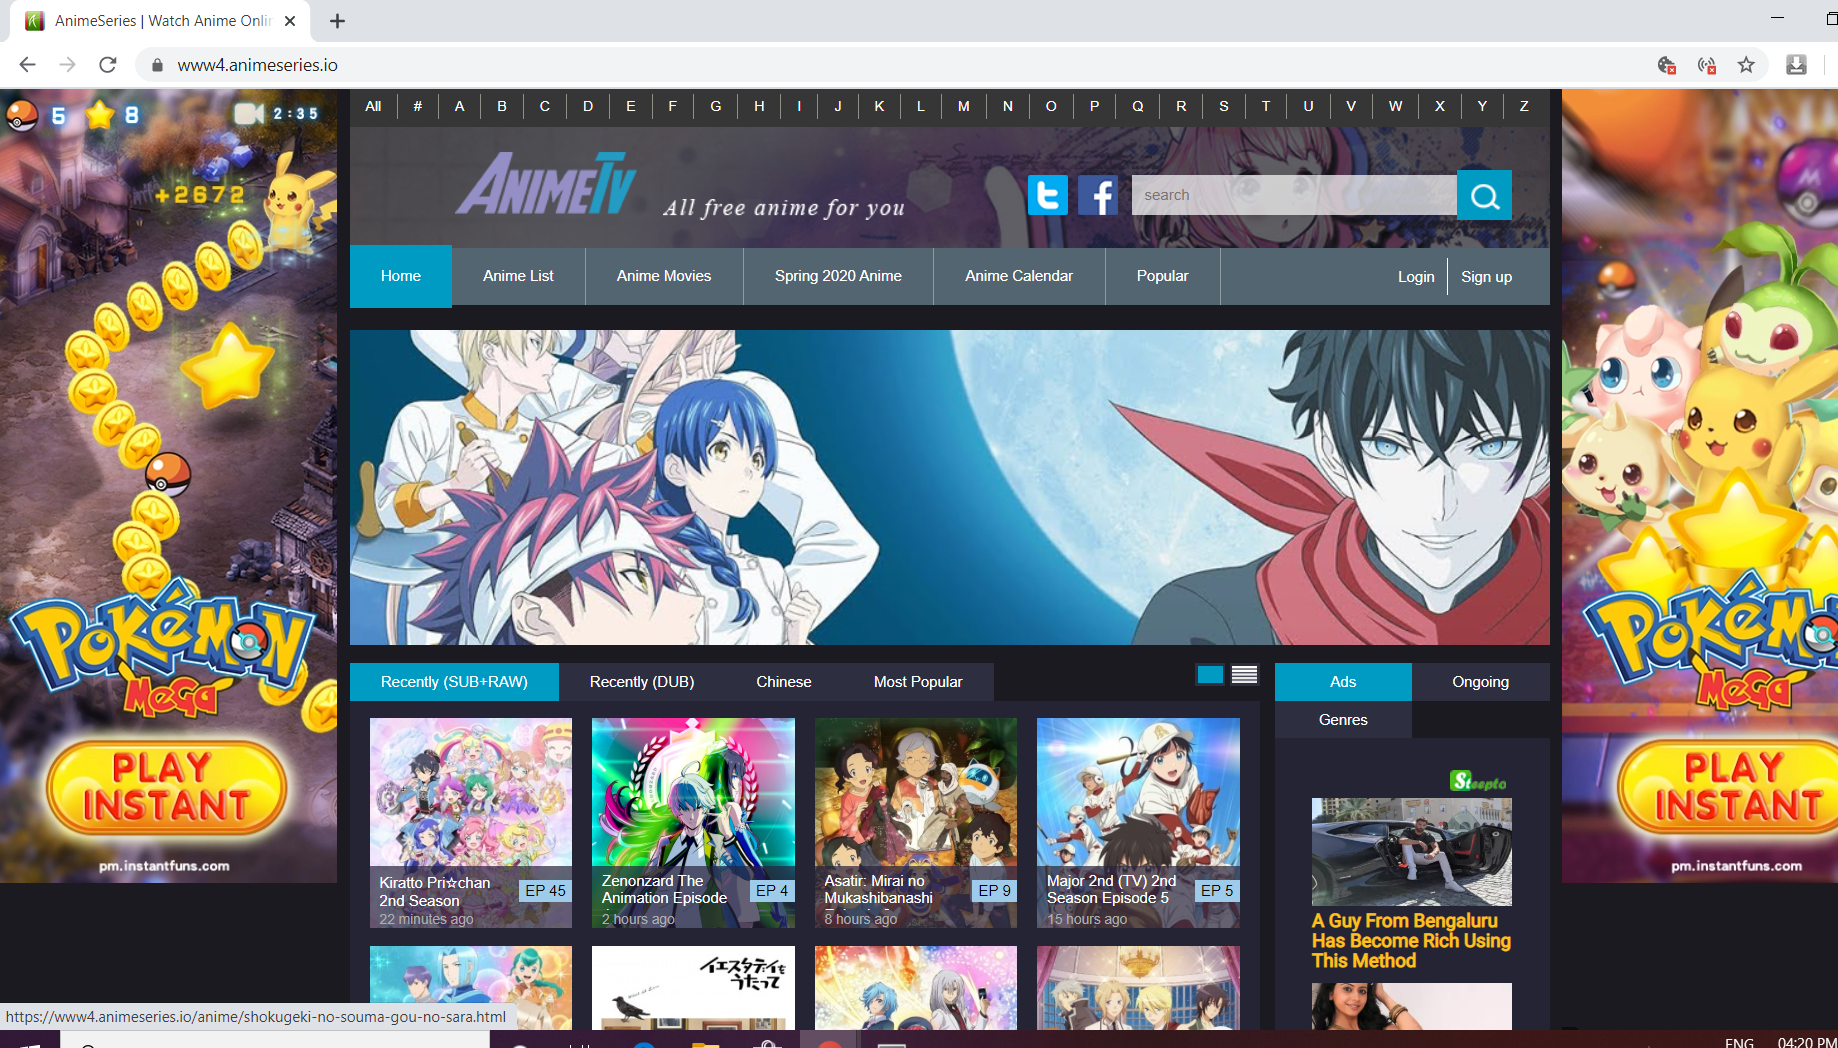Click the Twitter icon in the header
The height and width of the screenshot is (1048, 1838).
point(1047,195)
